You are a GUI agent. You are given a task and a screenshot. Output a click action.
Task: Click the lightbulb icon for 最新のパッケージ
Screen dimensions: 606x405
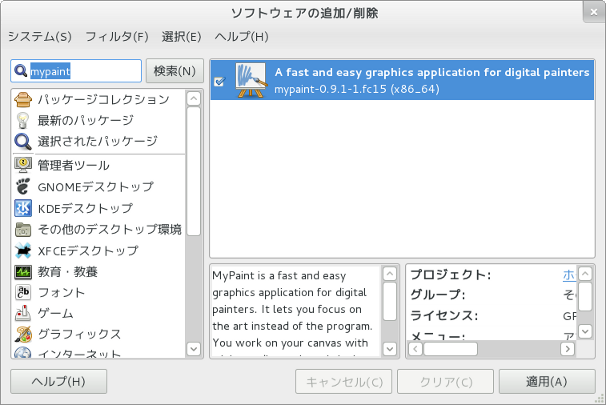tap(23, 121)
